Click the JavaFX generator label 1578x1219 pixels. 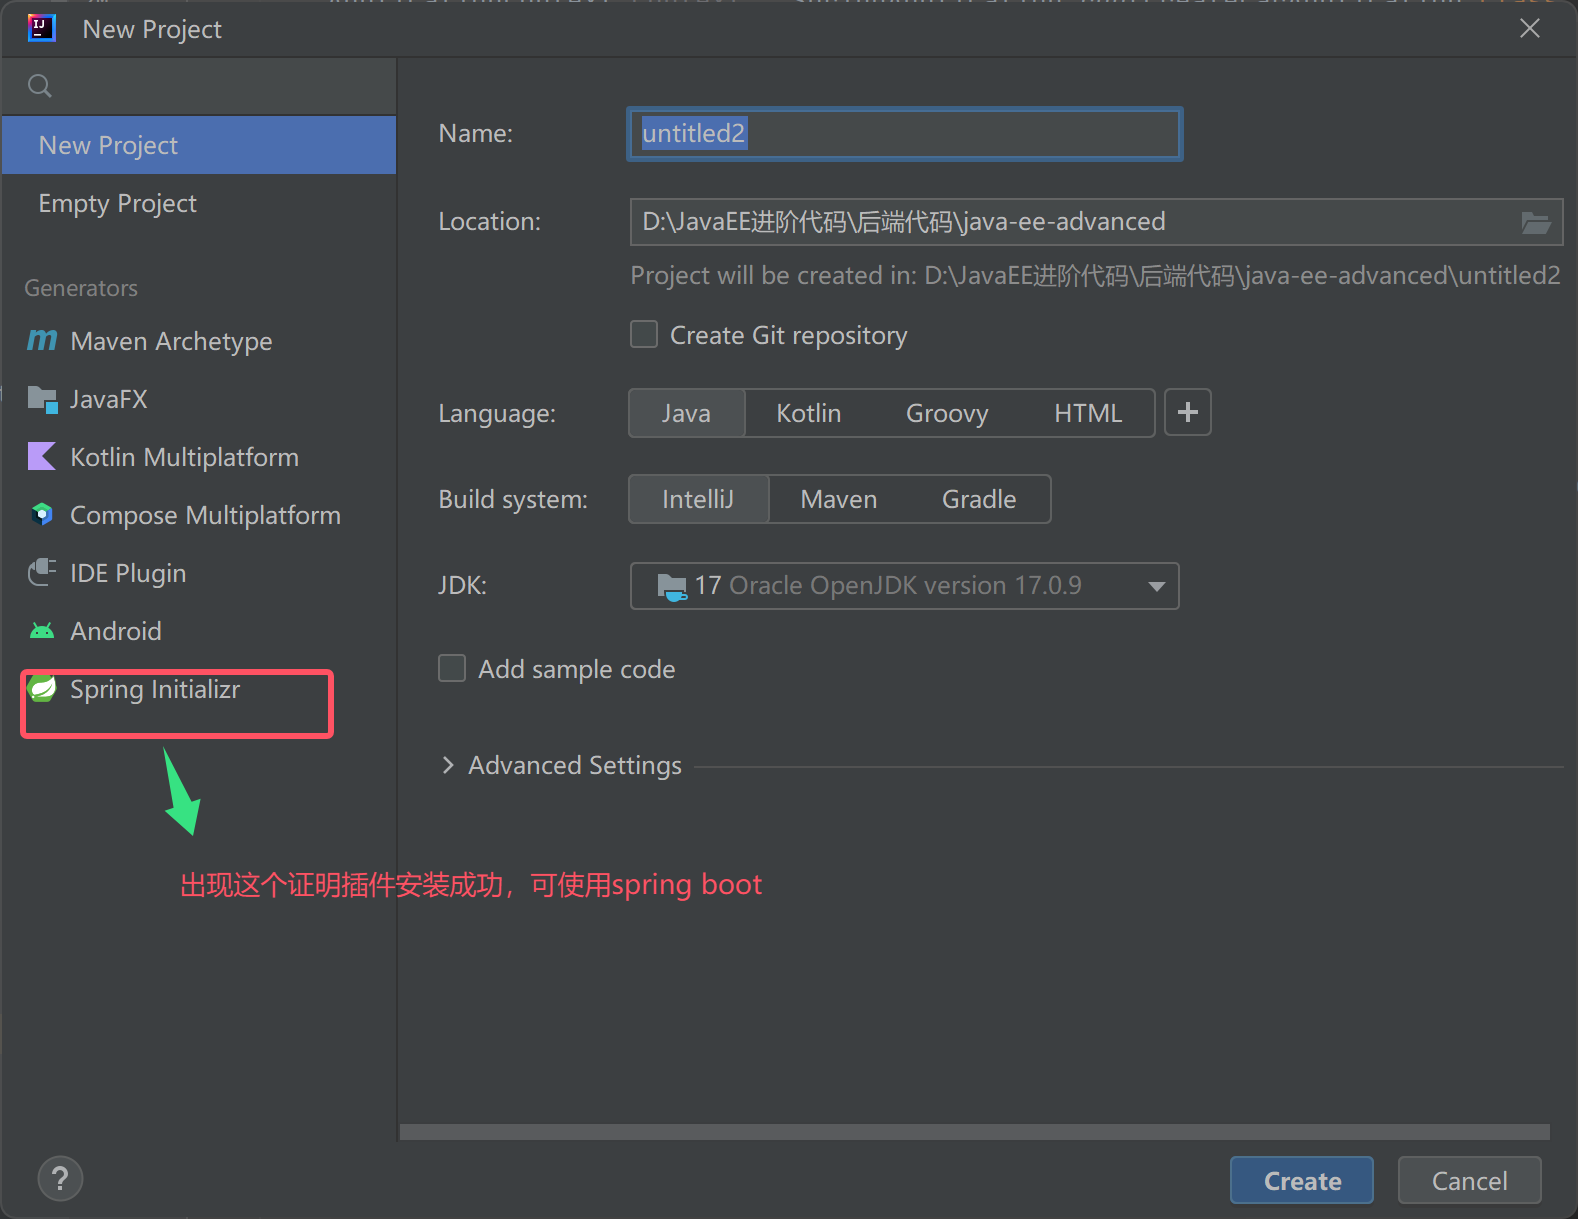coord(108,399)
